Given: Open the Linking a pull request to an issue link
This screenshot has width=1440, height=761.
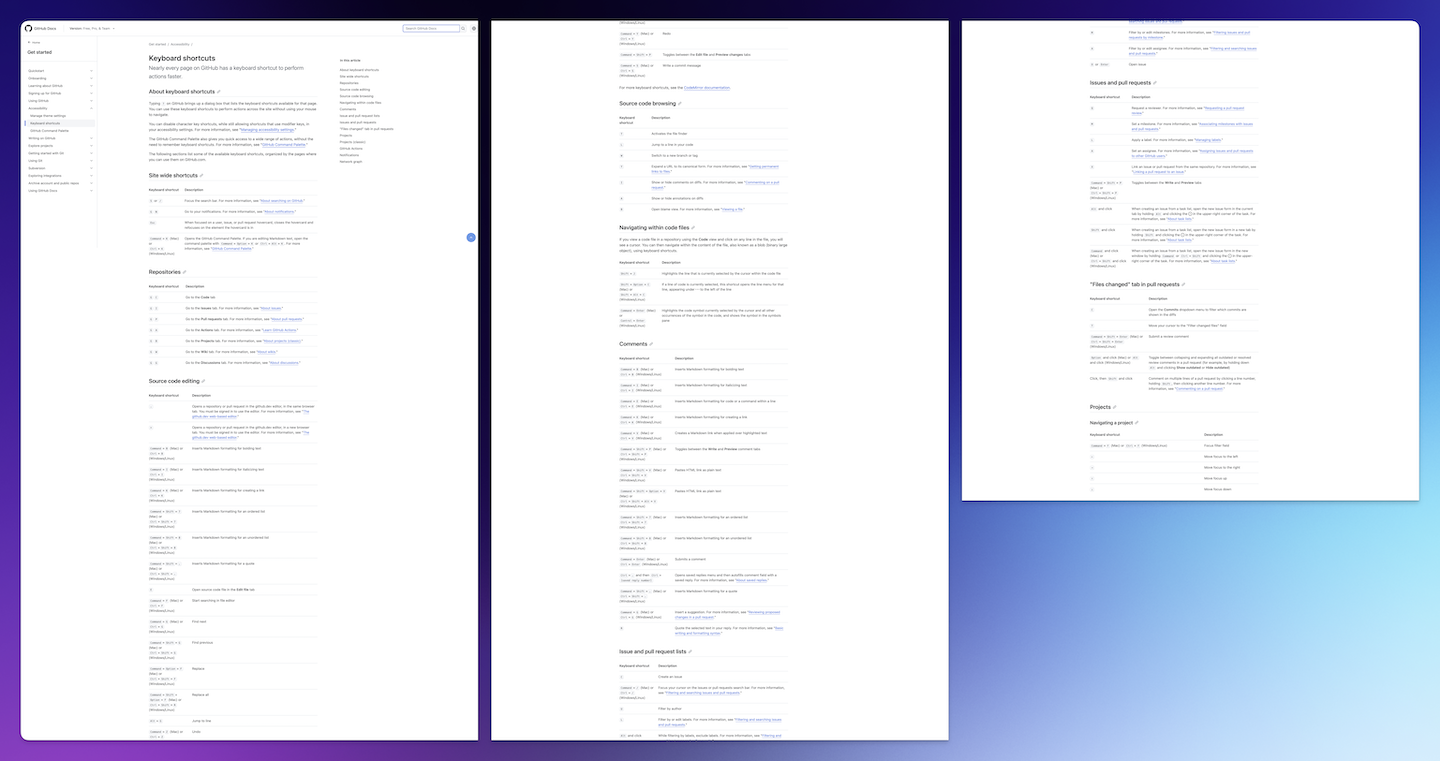Looking at the screenshot, I should [1158, 172].
